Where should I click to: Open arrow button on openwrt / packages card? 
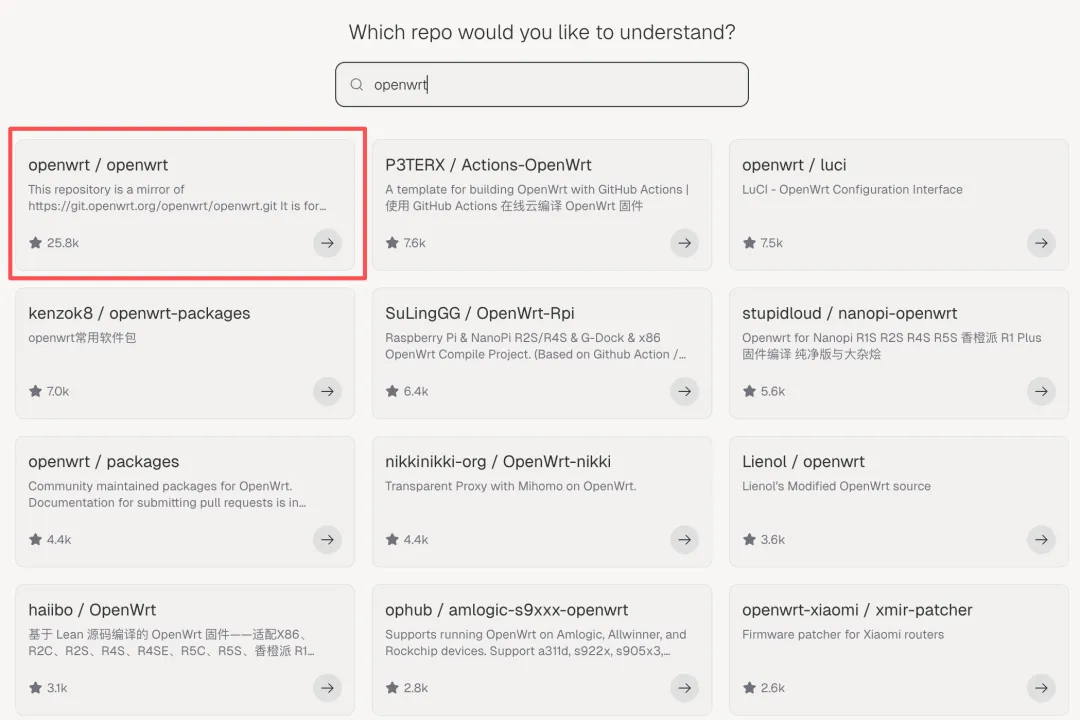pos(327,539)
